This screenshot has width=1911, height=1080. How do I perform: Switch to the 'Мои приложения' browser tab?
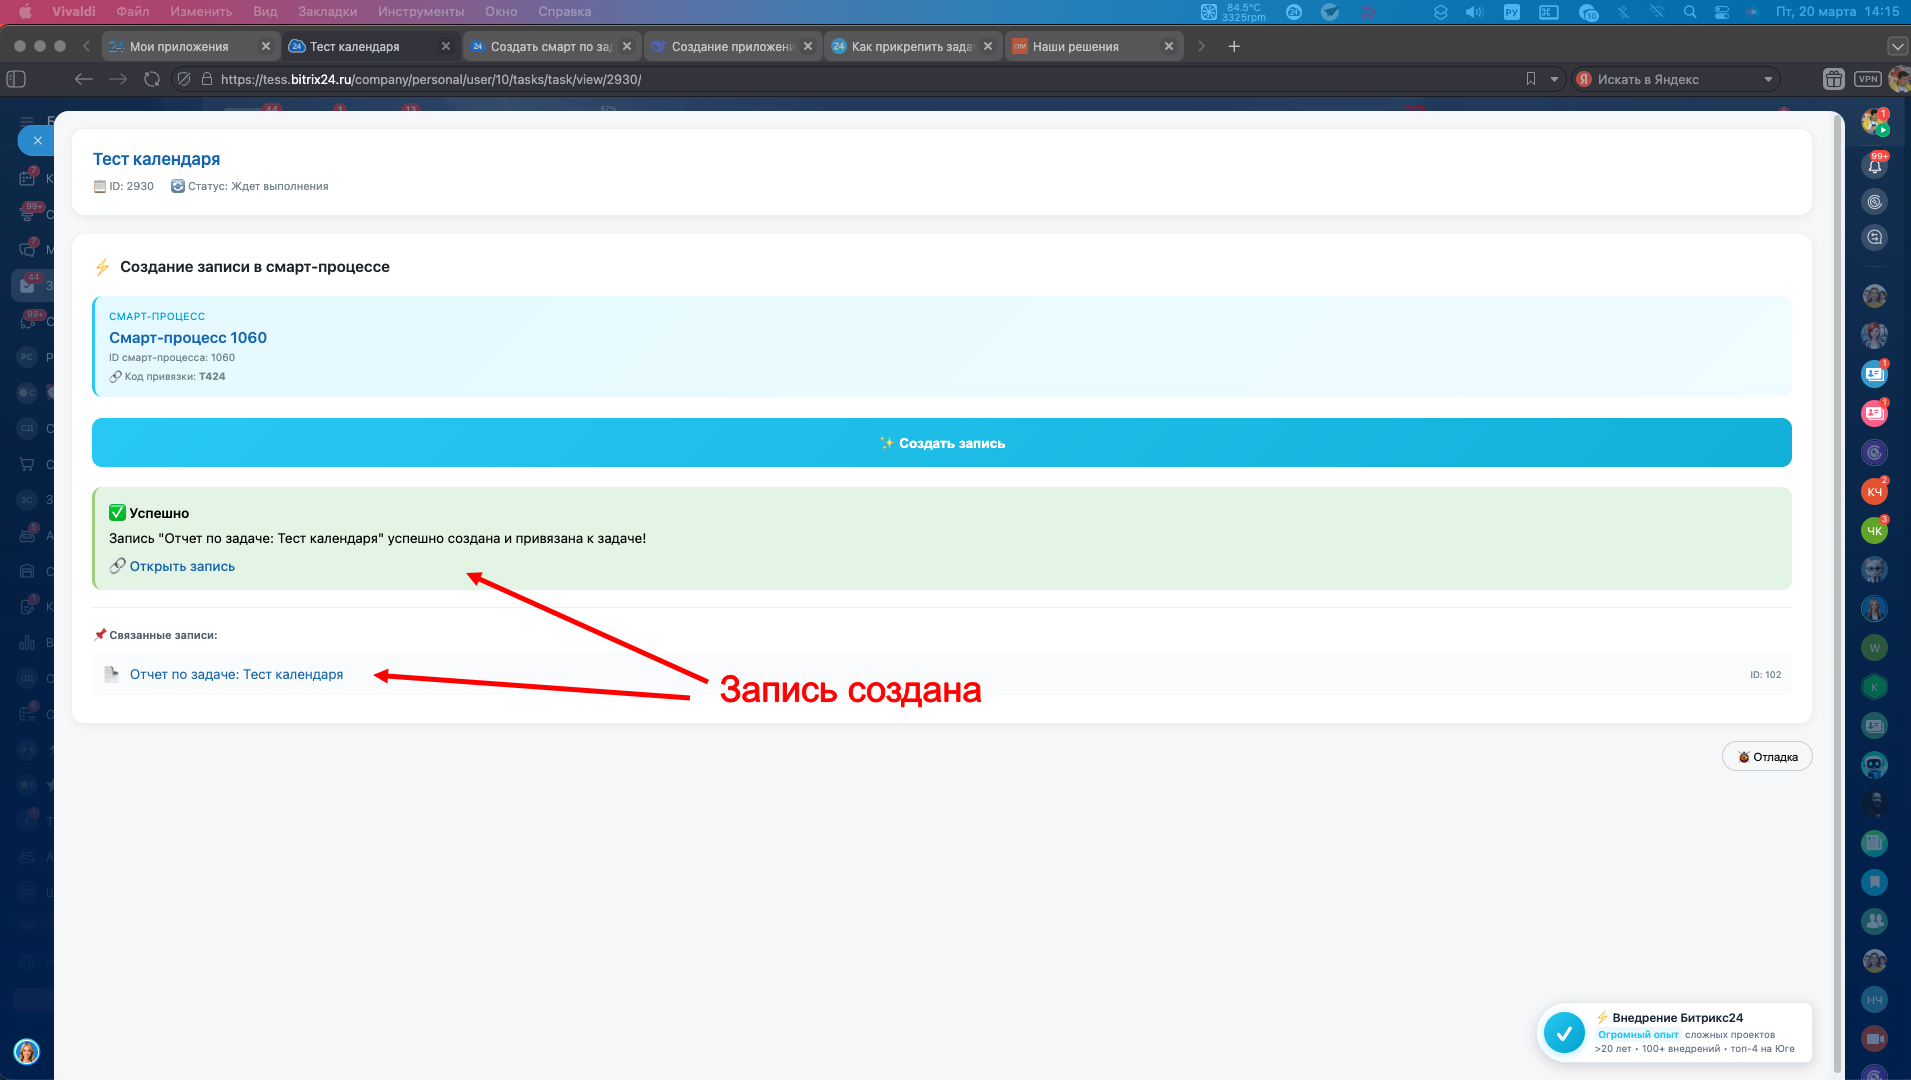pos(179,47)
